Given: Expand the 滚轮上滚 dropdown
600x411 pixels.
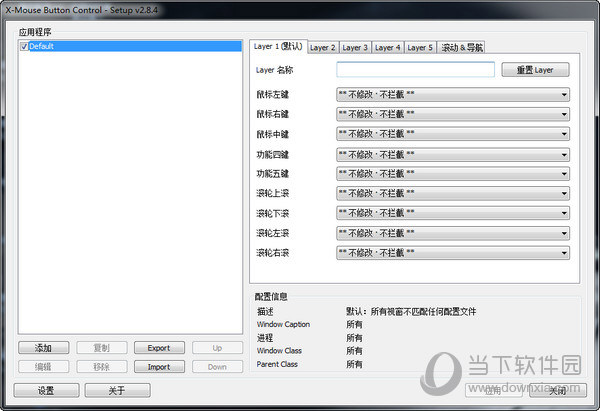Looking at the screenshot, I should coord(453,193).
